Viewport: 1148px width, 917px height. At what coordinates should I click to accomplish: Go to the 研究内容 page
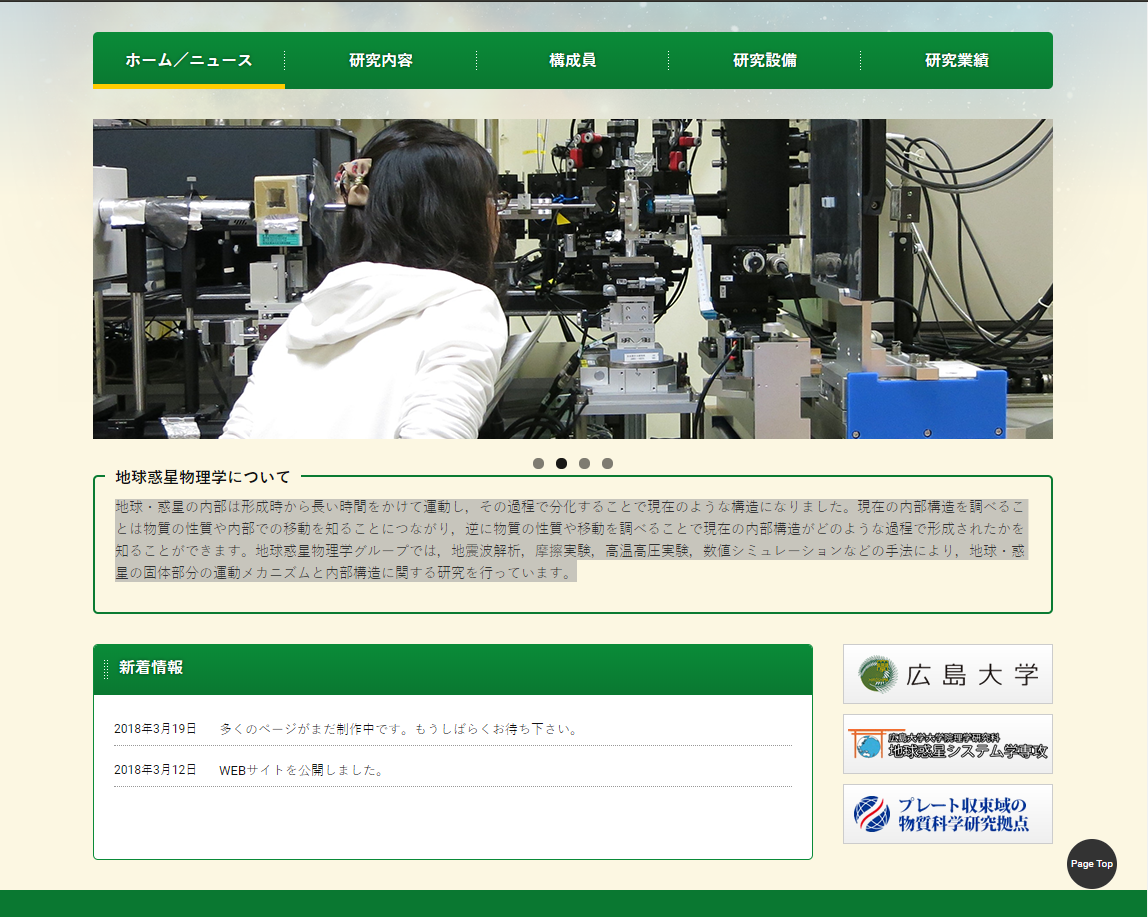point(381,60)
